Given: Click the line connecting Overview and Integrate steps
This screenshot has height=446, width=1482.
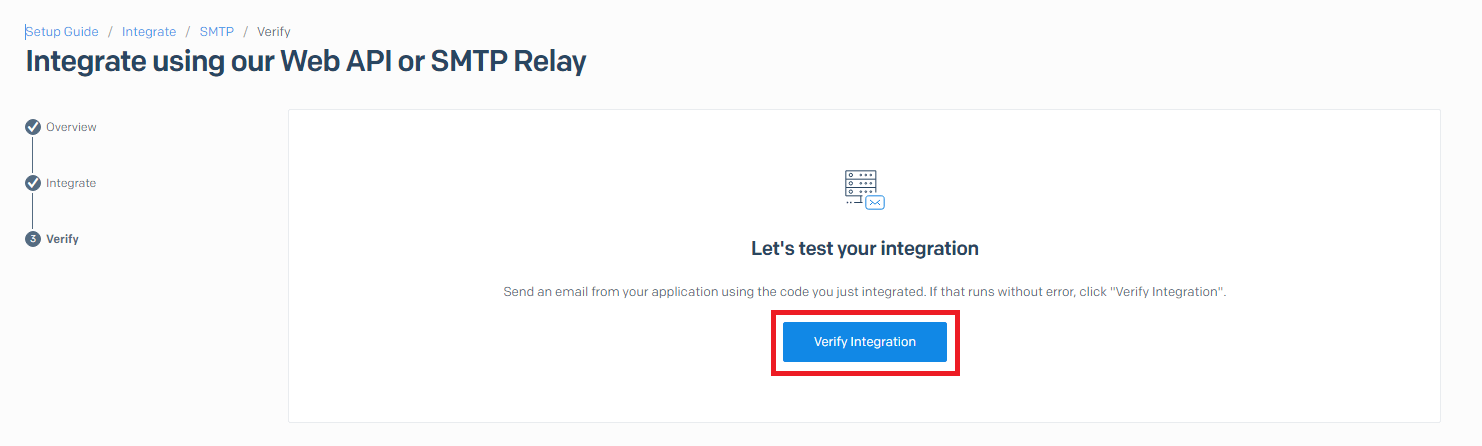Looking at the screenshot, I should pyautogui.click(x=33, y=155).
